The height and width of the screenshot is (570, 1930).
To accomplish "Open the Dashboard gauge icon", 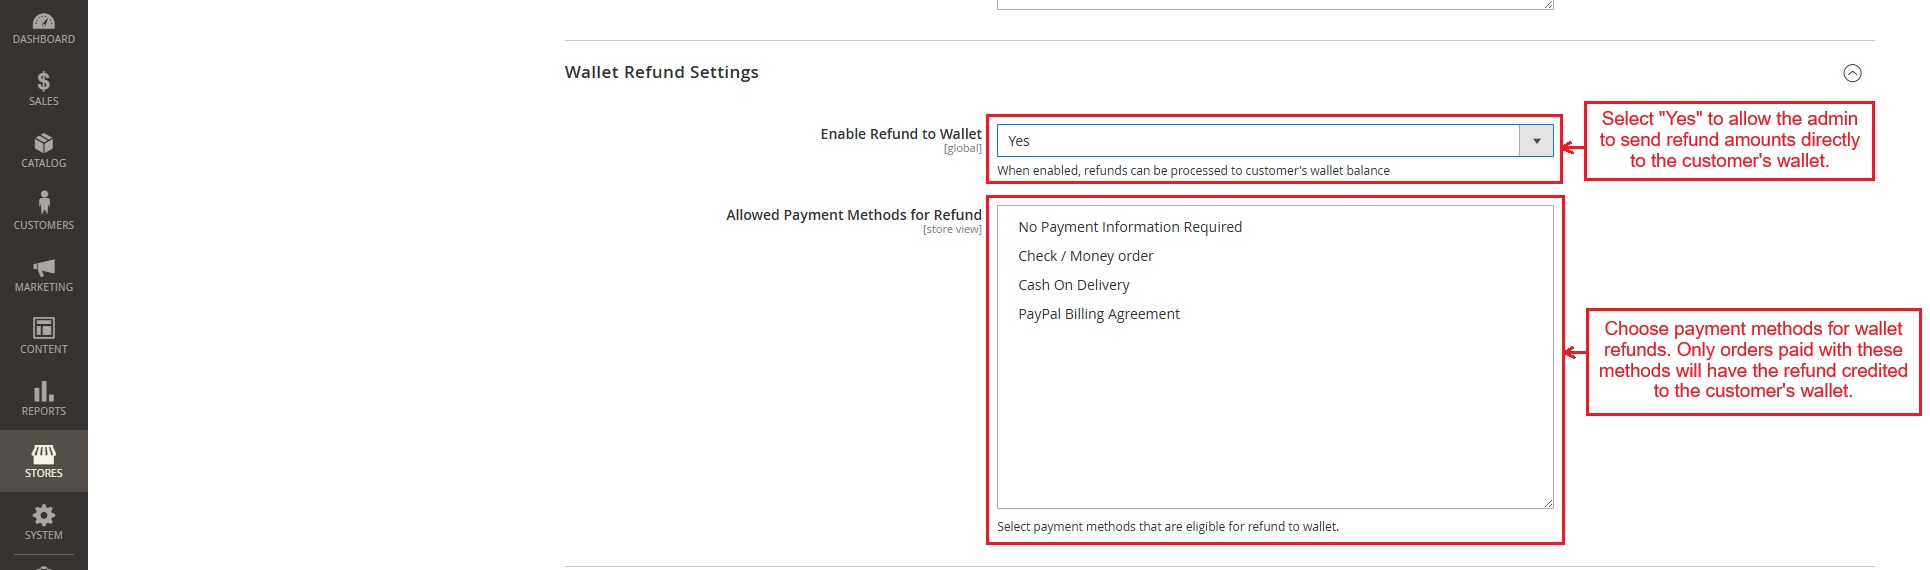I will click(44, 21).
